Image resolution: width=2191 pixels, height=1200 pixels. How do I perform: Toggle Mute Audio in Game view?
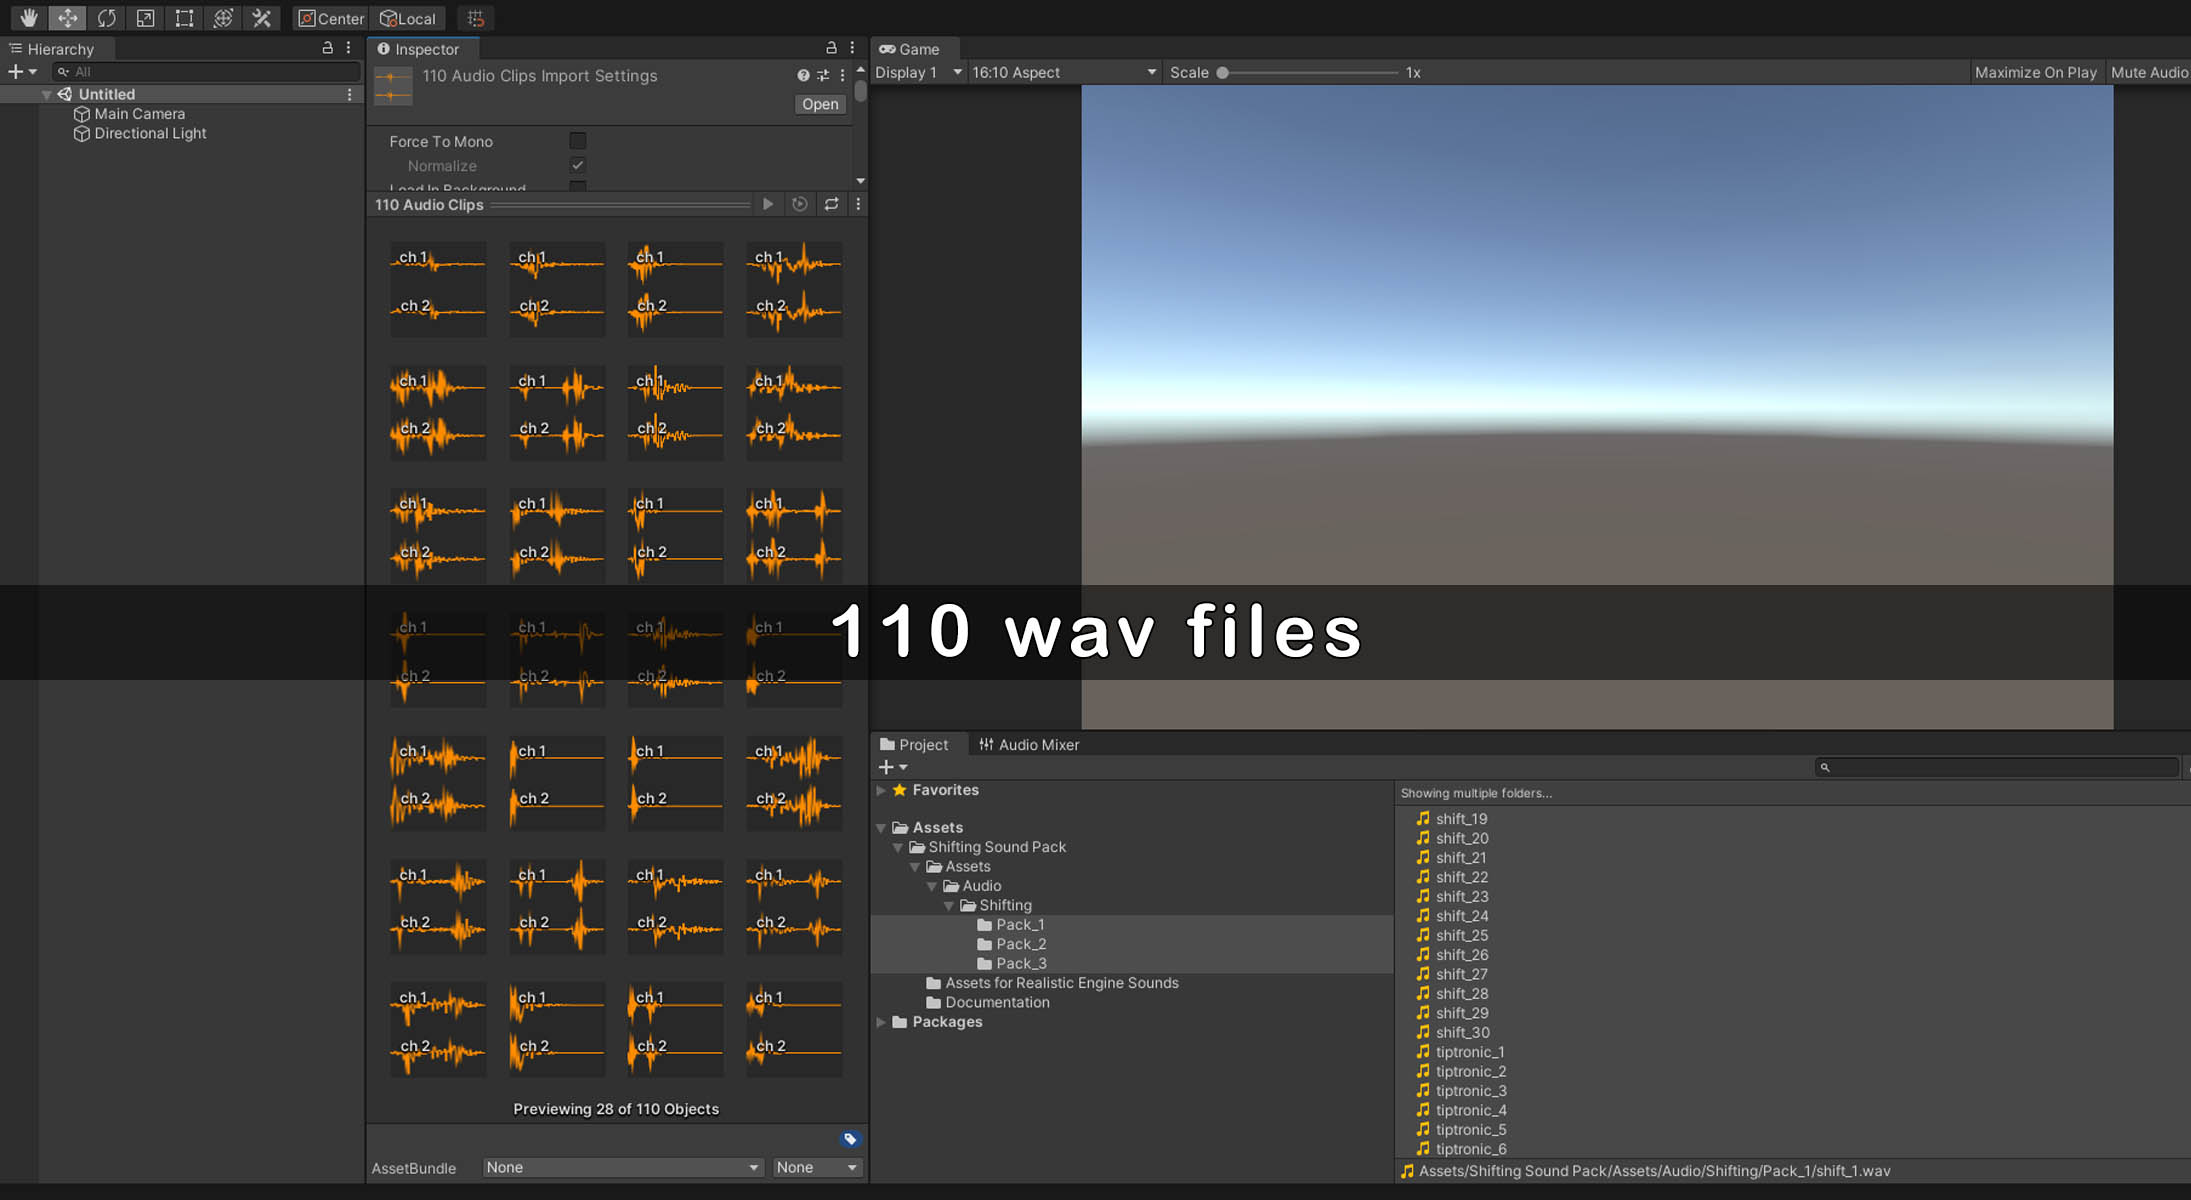click(2148, 72)
